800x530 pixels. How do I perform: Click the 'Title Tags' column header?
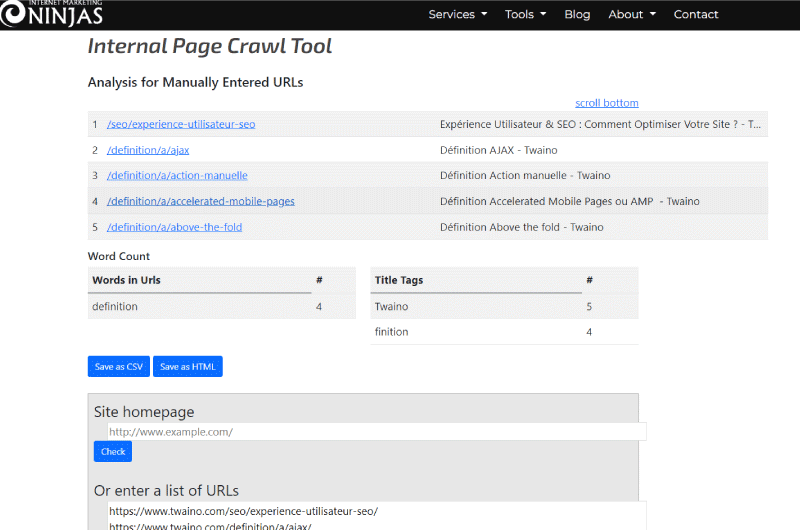coord(398,280)
